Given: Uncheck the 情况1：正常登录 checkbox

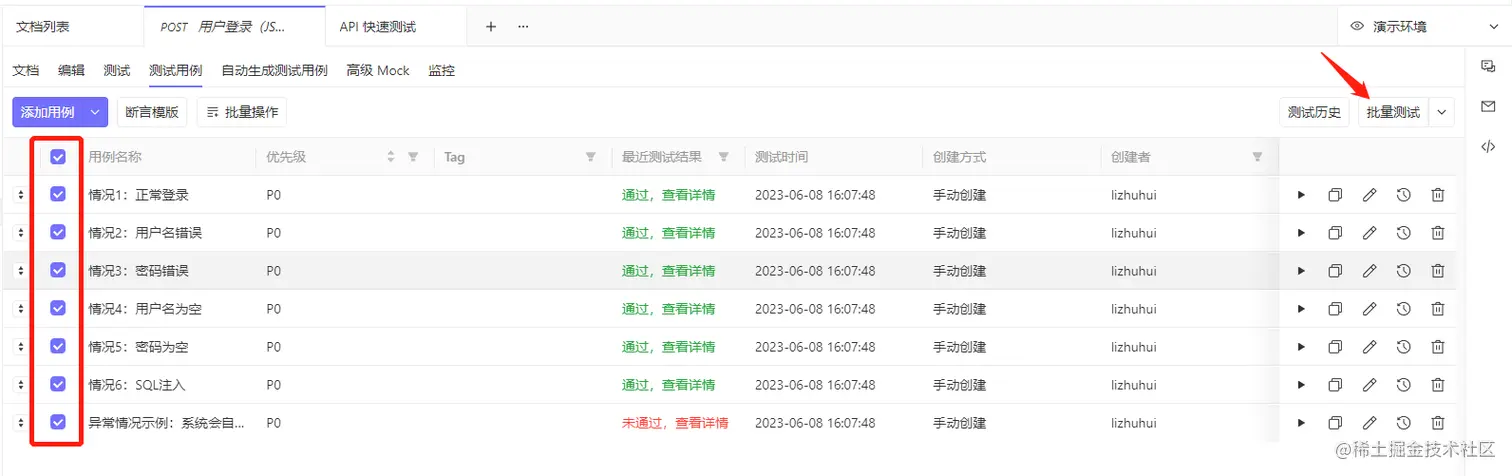Looking at the screenshot, I should tap(58, 194).
